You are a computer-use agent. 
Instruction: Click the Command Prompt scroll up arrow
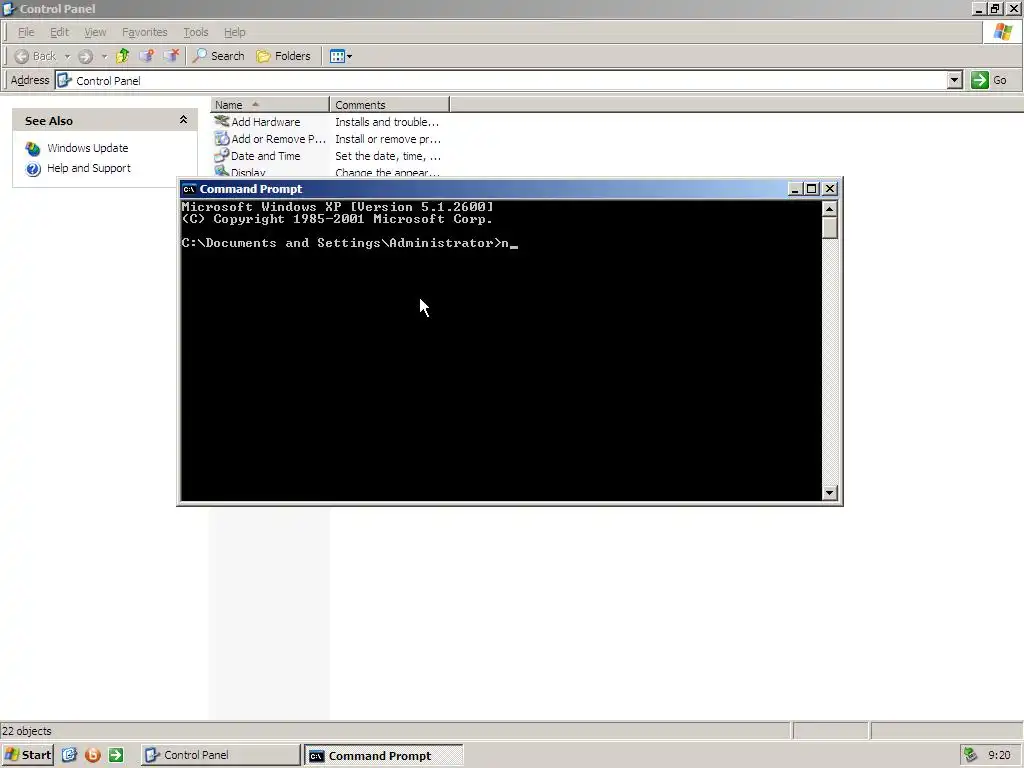[x=829, y=209]
